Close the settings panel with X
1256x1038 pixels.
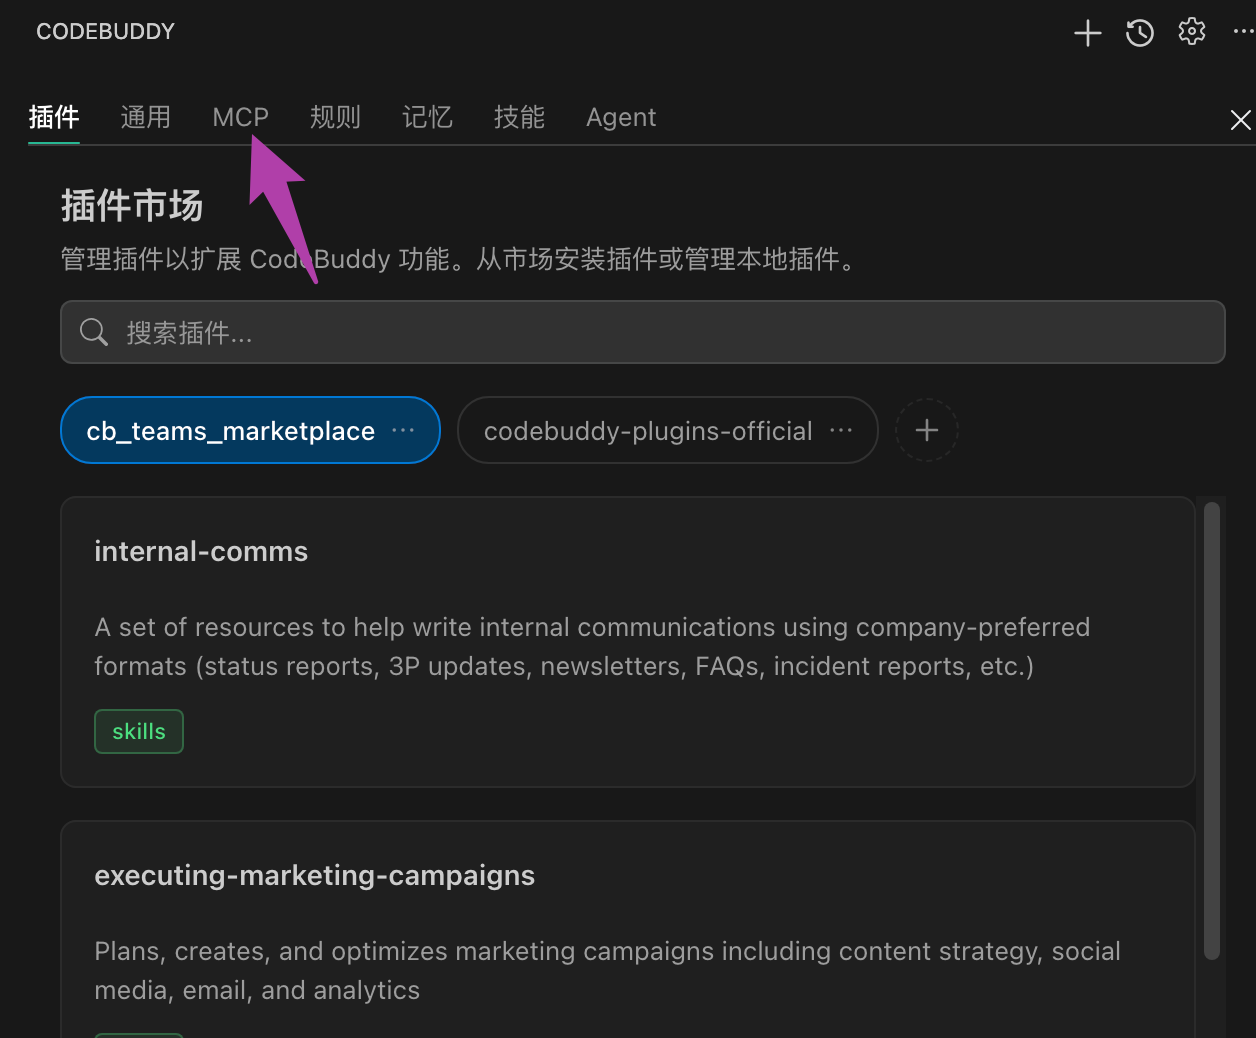tap(1240, 120)
